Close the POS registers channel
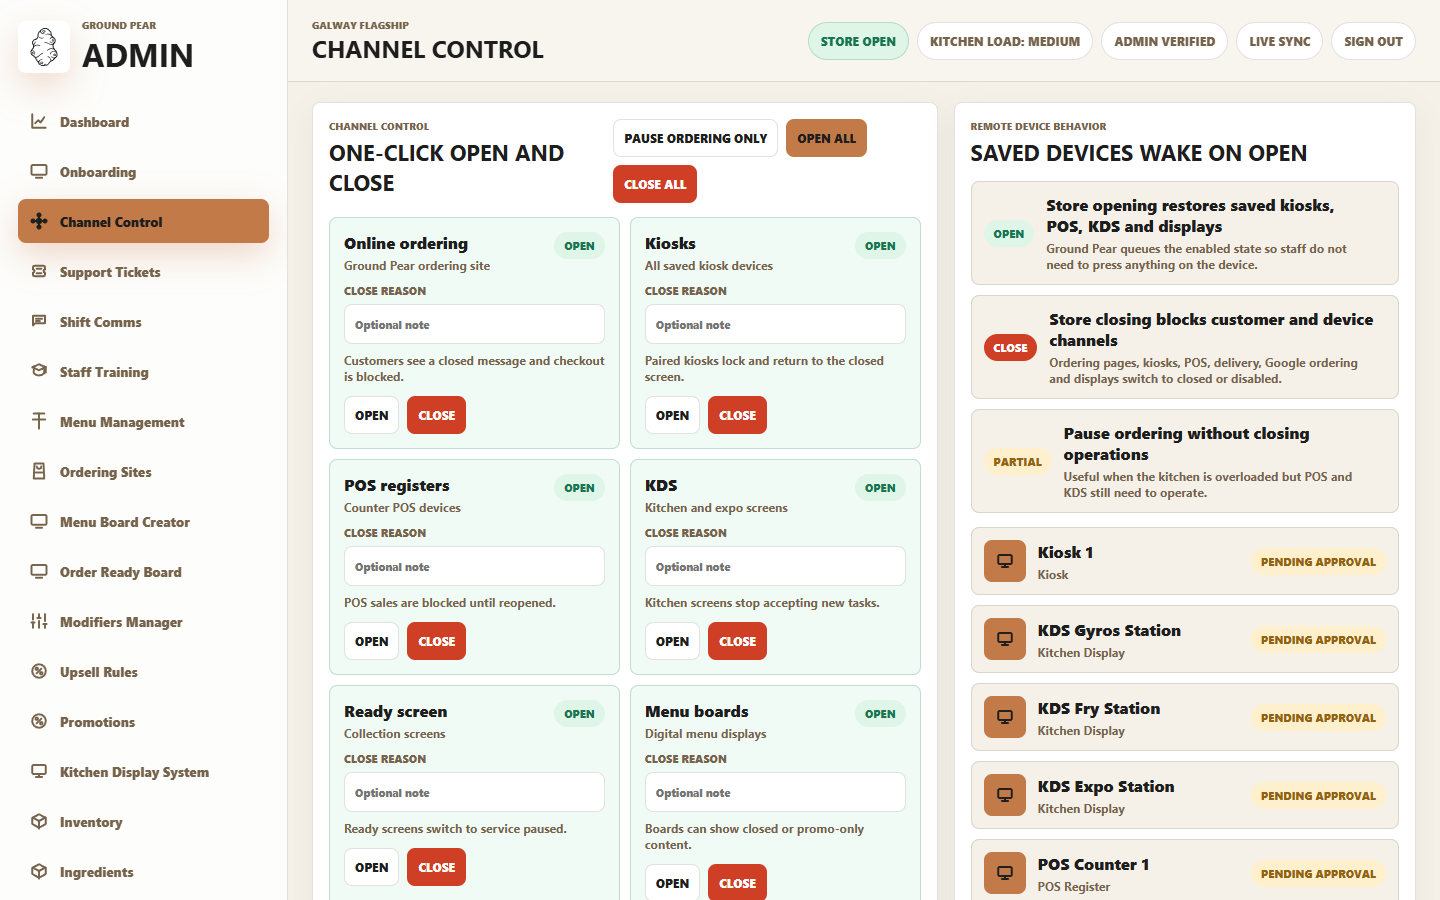1440x900 pixels. pyautogui.click(x=436, y=641)
